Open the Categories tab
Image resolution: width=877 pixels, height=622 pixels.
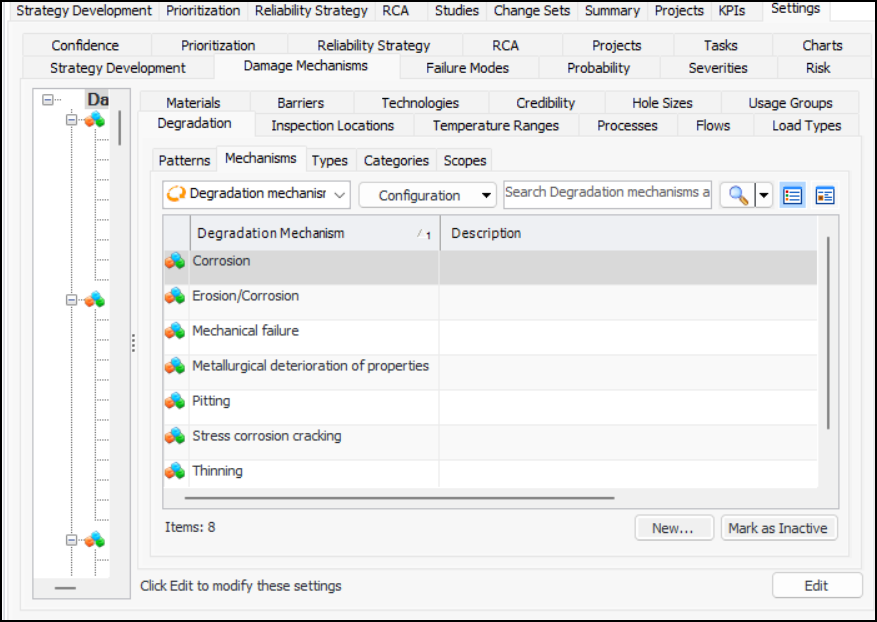(x=396, y=161)
